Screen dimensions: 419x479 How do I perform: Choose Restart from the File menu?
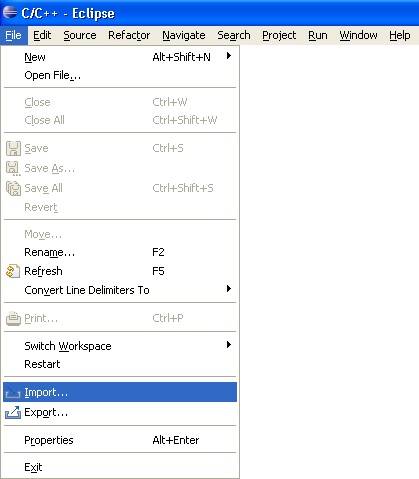coord(120,364)
